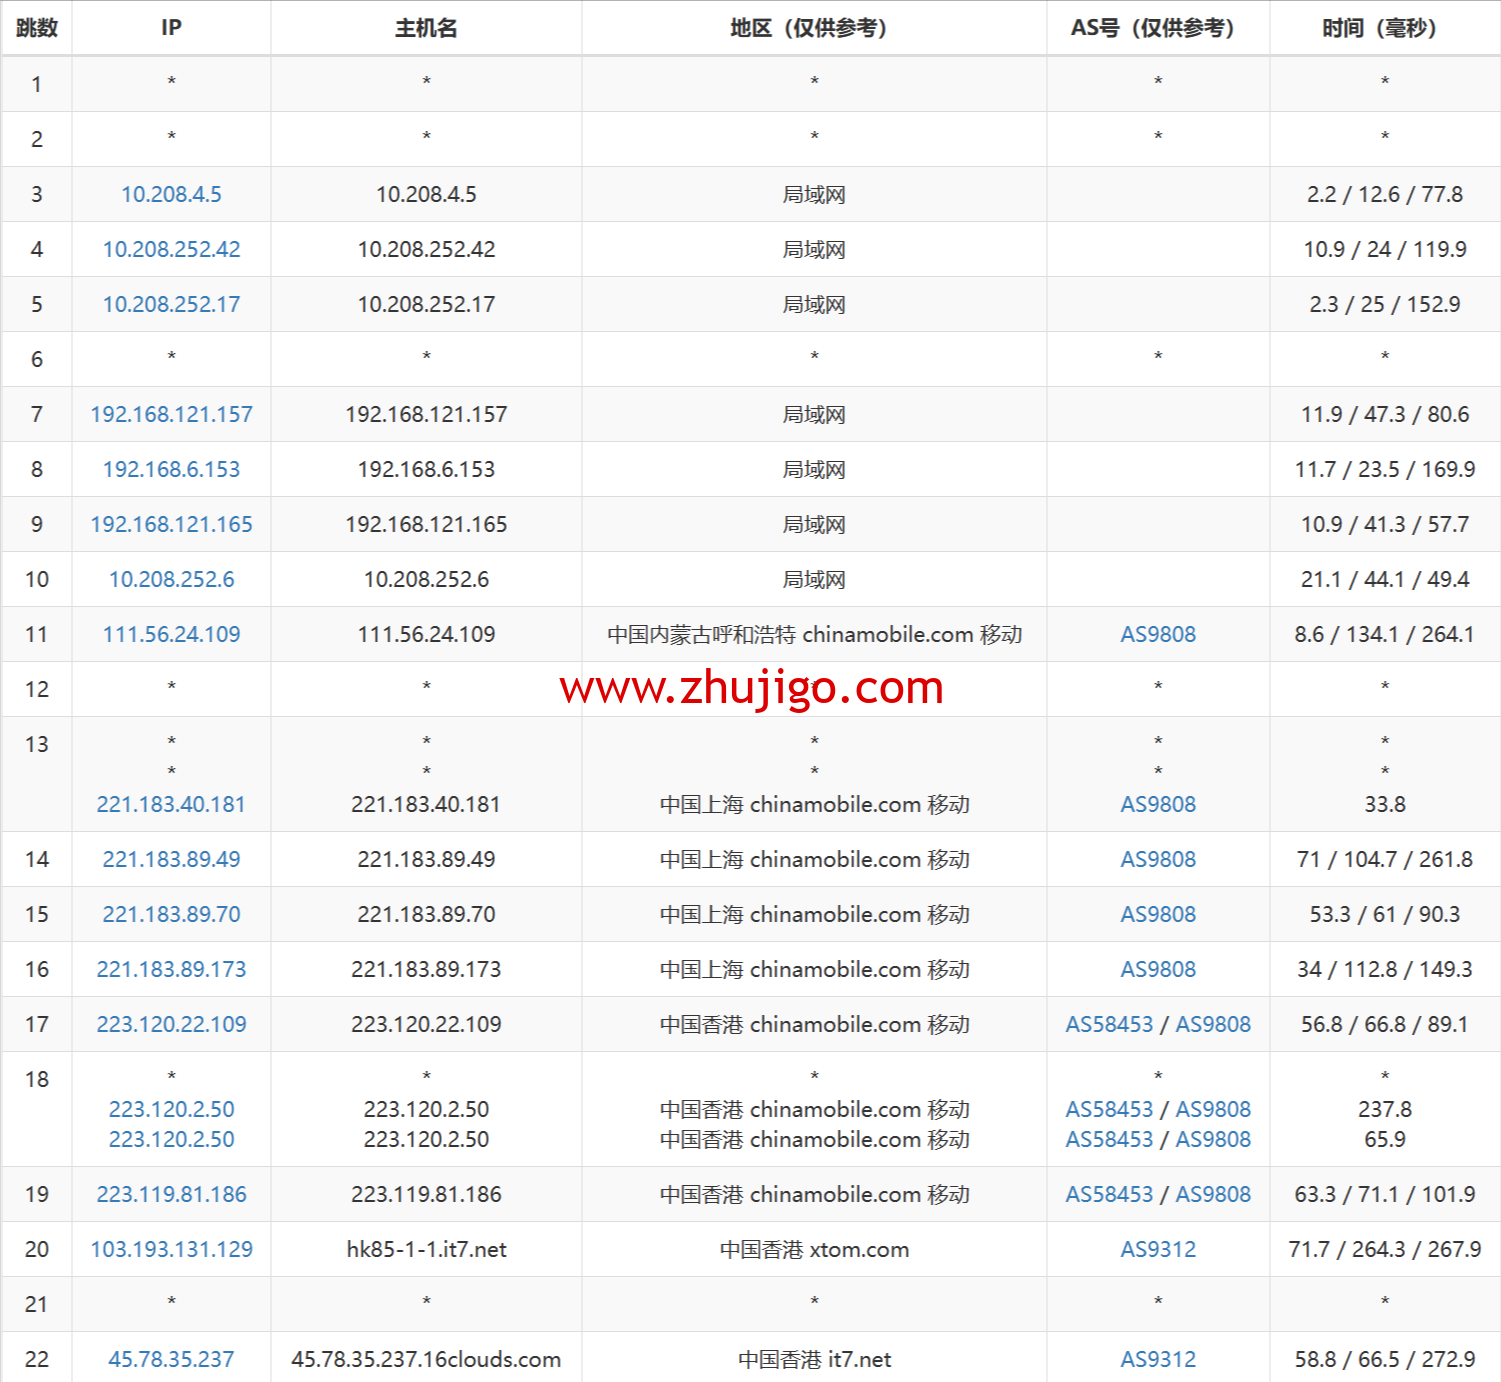The image size is (1501, 1382).
Task: Open the 221.183.89.49 IP link
Action: [171, 860]
